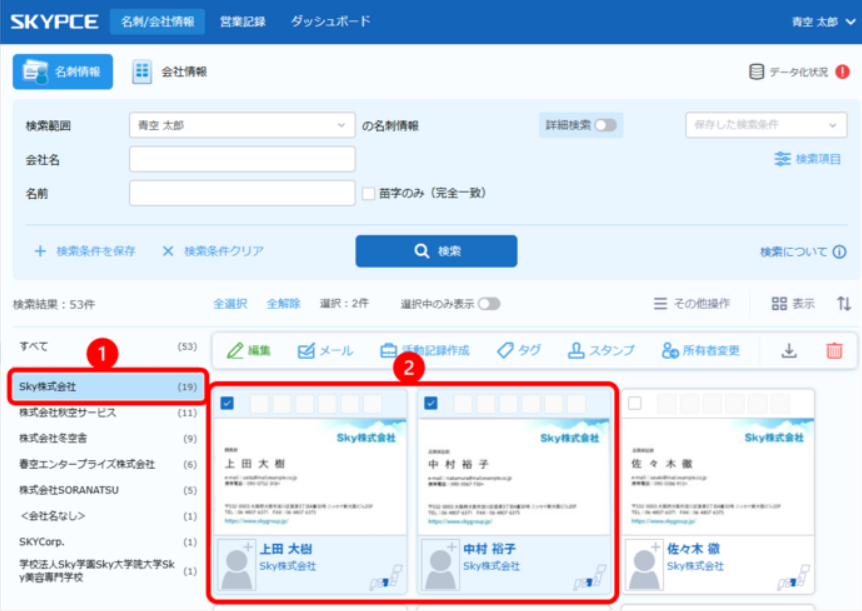
Task: Click the red trash delete icon
Action: 834,350
